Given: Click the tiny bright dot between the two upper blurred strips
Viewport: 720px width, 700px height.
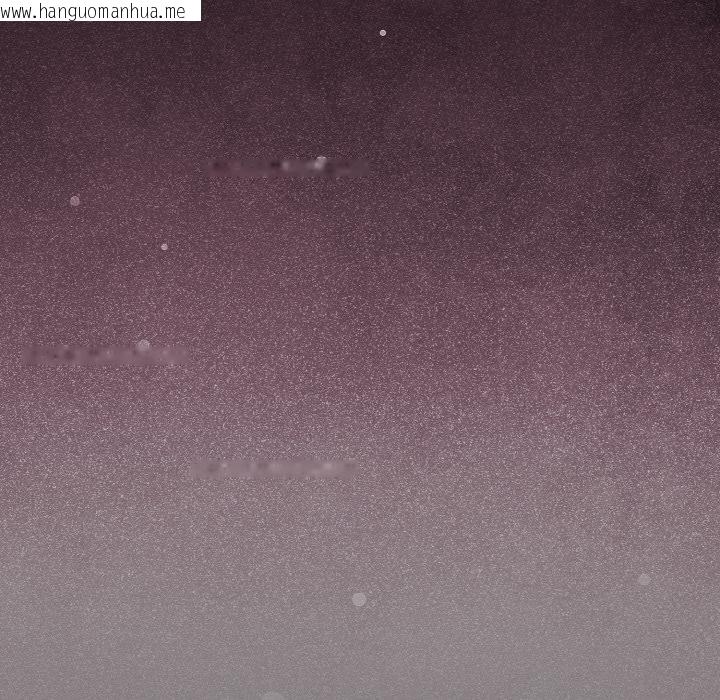Looking at the screenshot, I should coord(164,246).
